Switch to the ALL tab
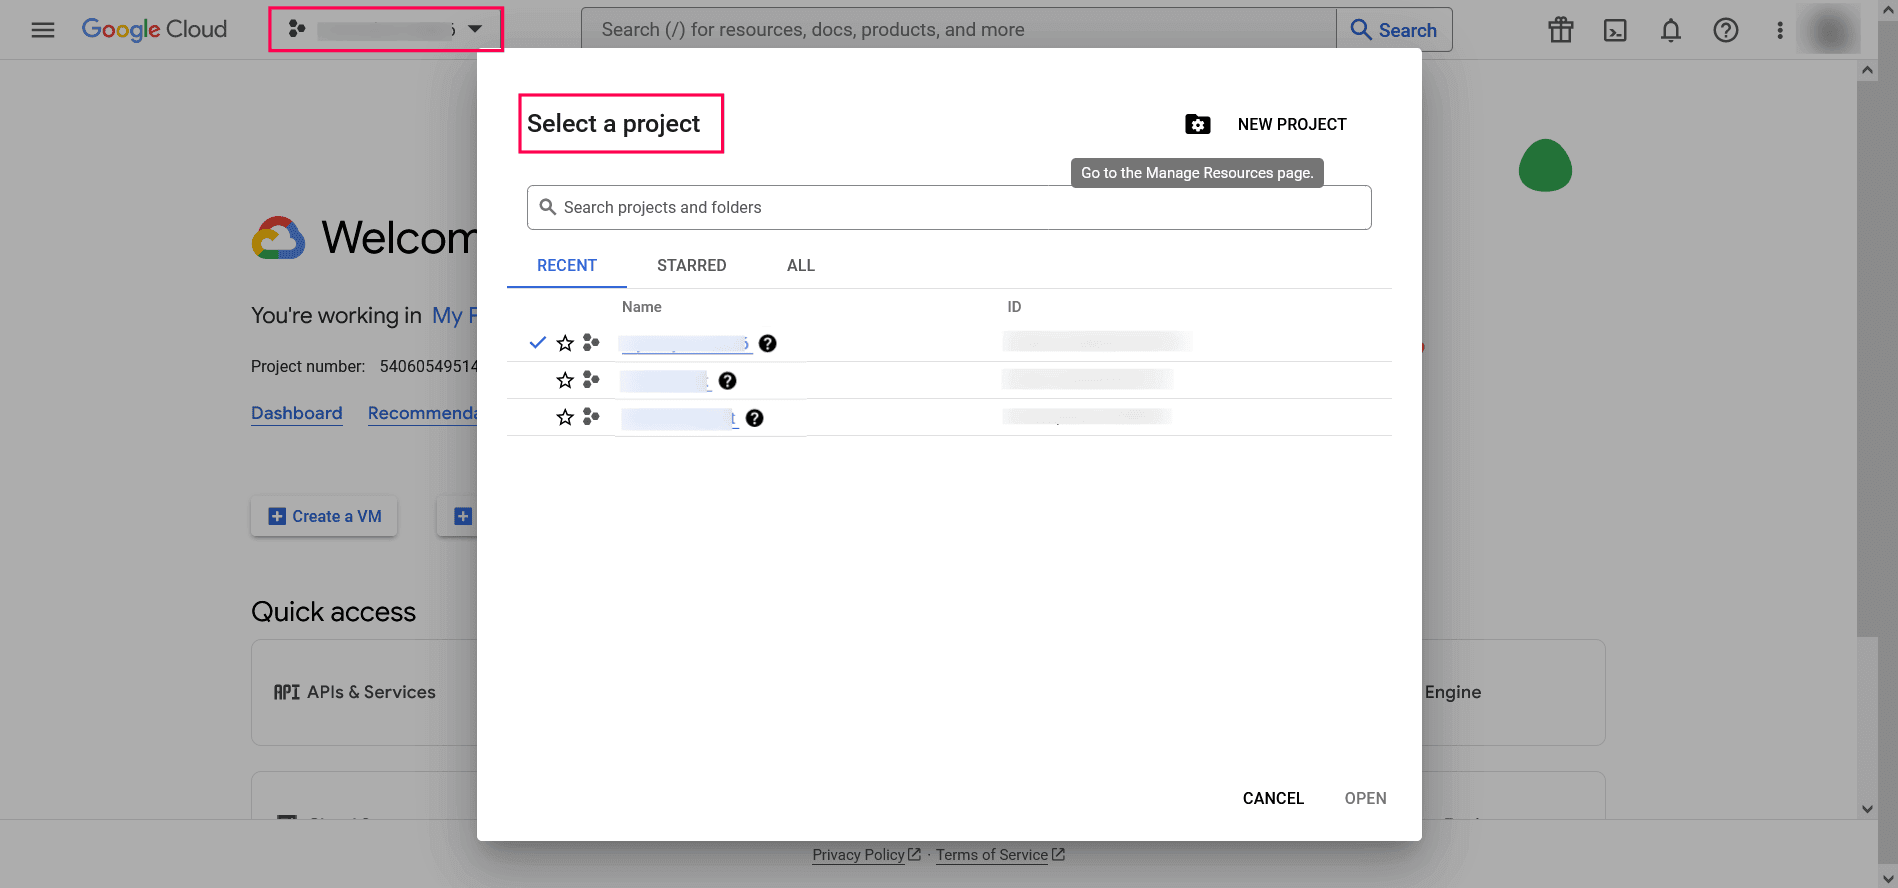The height and width of the screenshot is (888, 1898). pyautogui.click(x=801, y=265)
